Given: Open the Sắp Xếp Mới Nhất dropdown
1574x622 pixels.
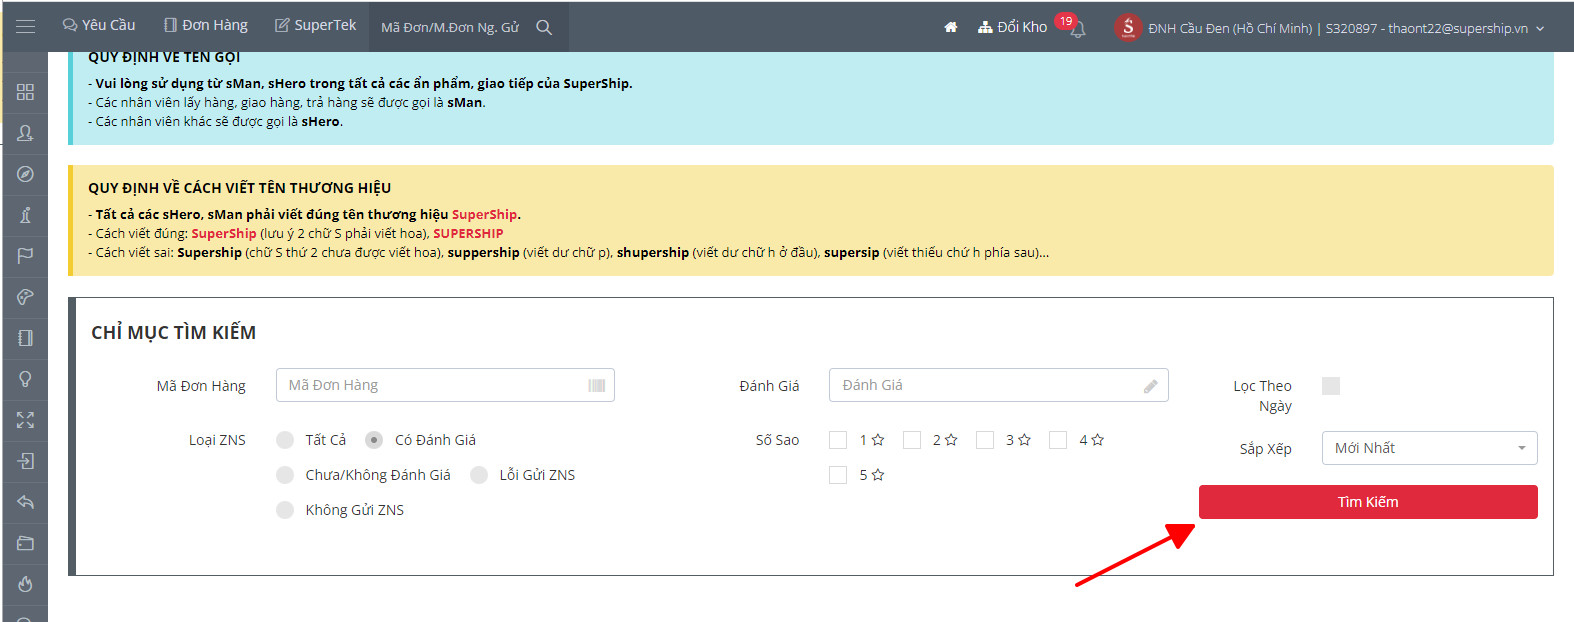Looking at the screenshot, I should coord(1429,448).
